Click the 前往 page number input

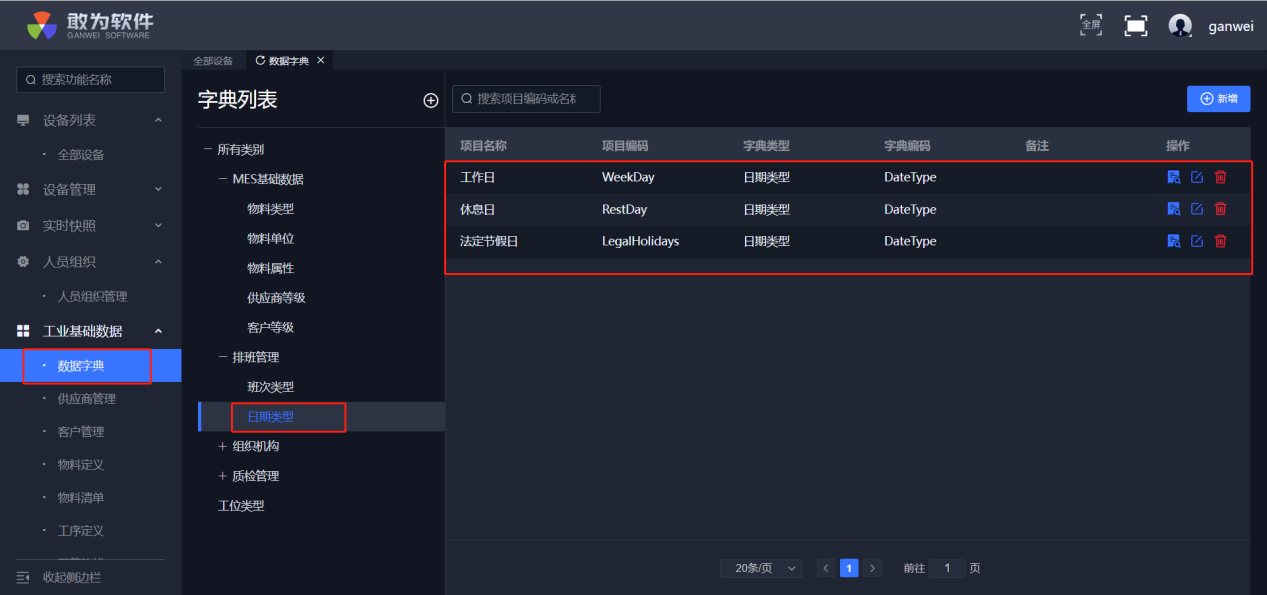(x=947, y=568)
